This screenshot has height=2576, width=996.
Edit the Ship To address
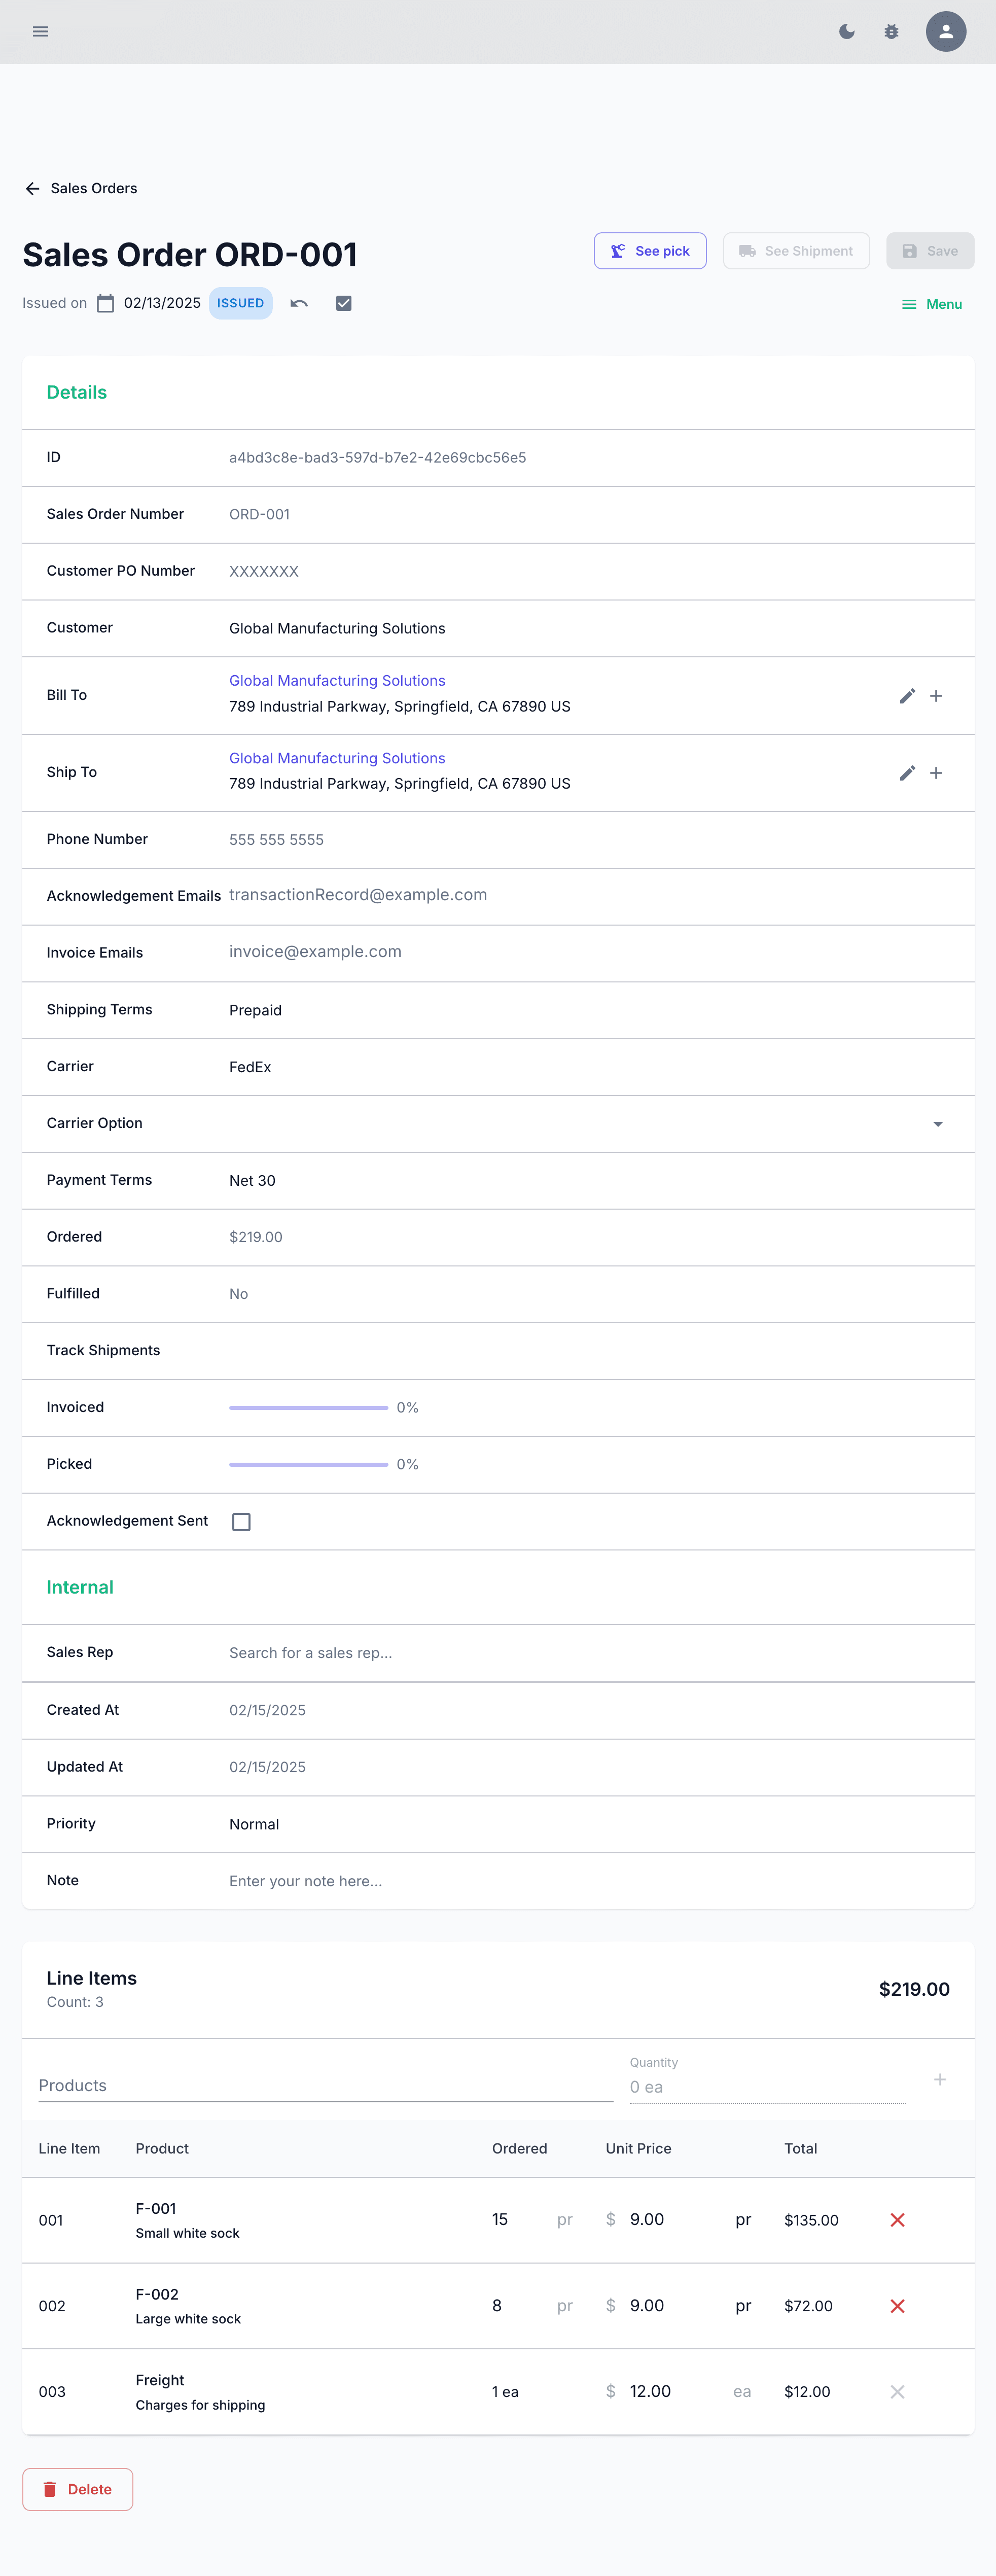point(907,773)
